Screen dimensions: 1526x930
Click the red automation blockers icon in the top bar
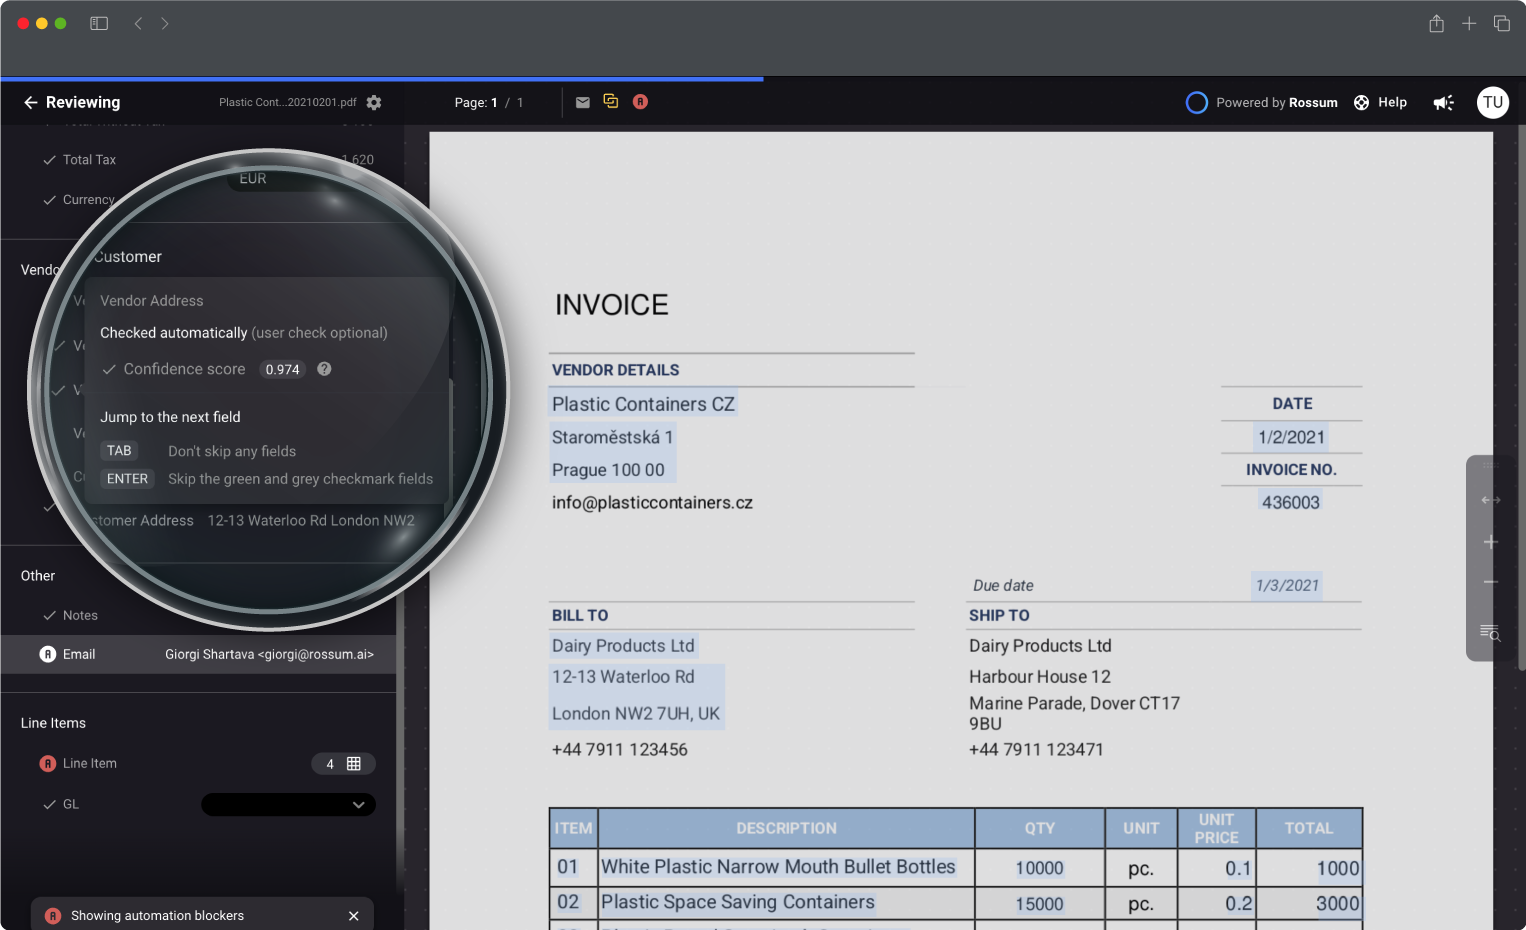click(640, 102)
